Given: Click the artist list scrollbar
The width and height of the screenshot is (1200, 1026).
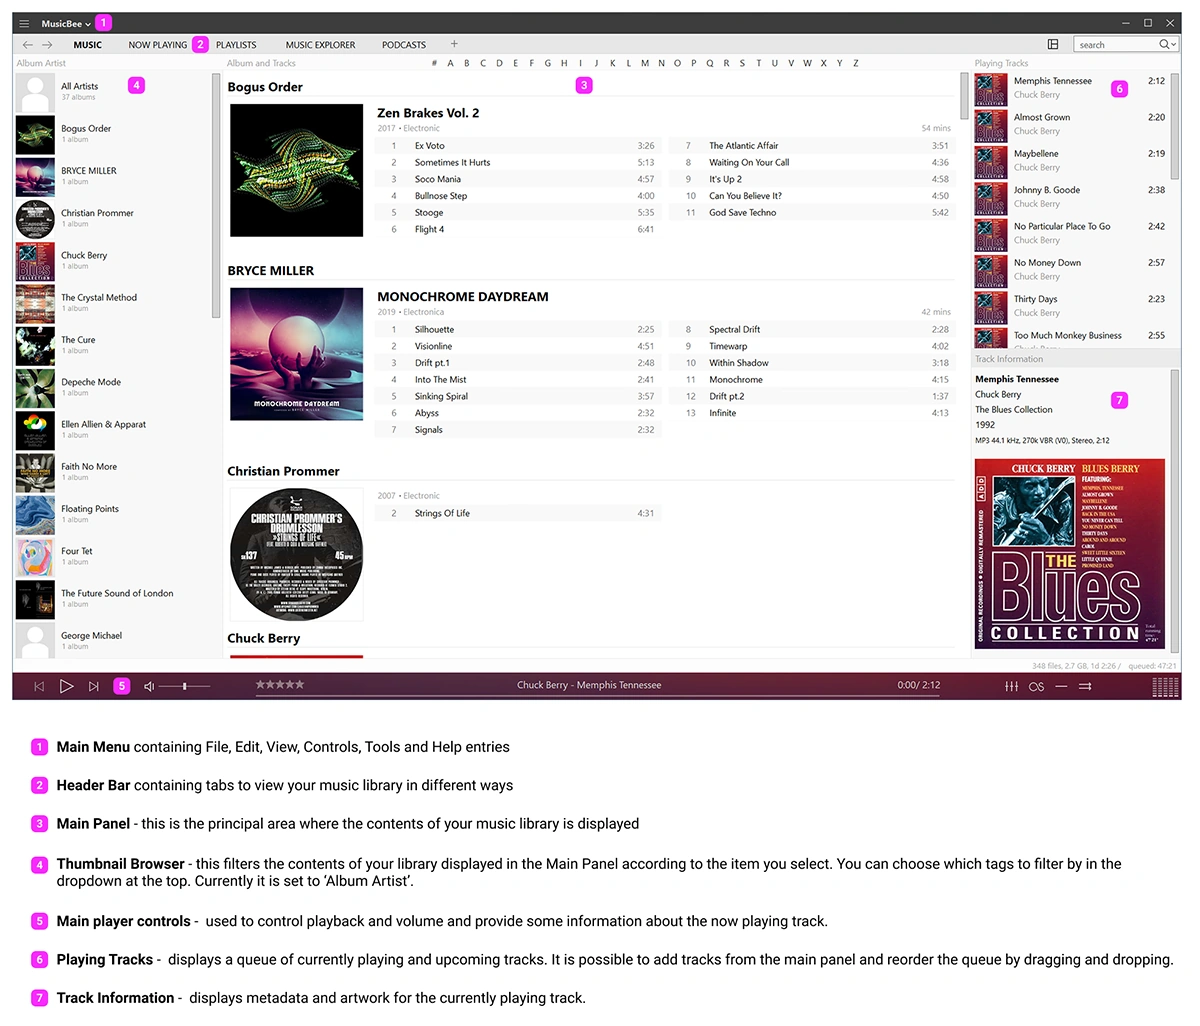Looking at the screenshot, I should (x=216, y=195).
